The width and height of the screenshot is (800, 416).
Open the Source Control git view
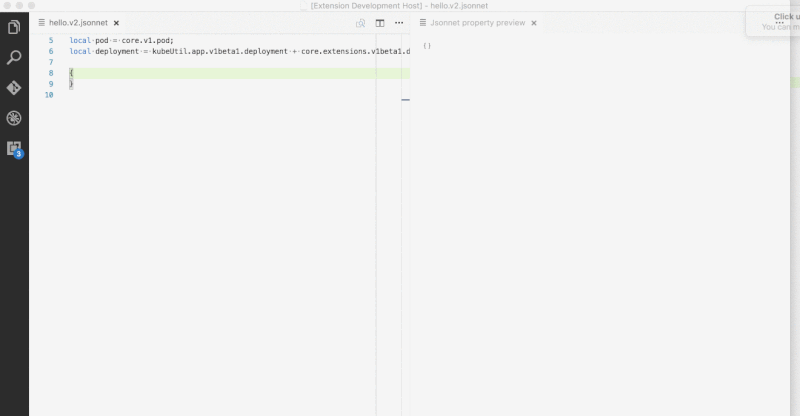(14, 88)
